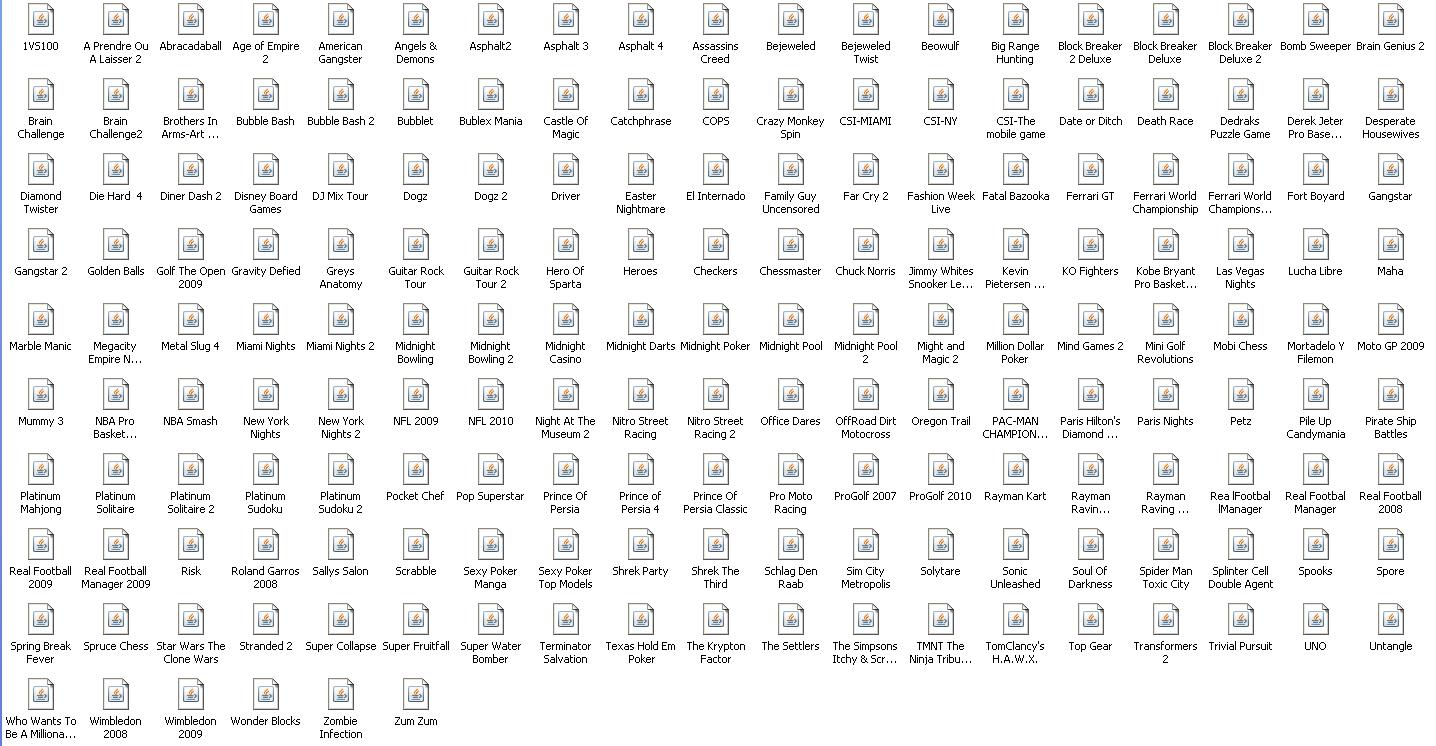Select the Wonder Blocks file

click(266, 695)
